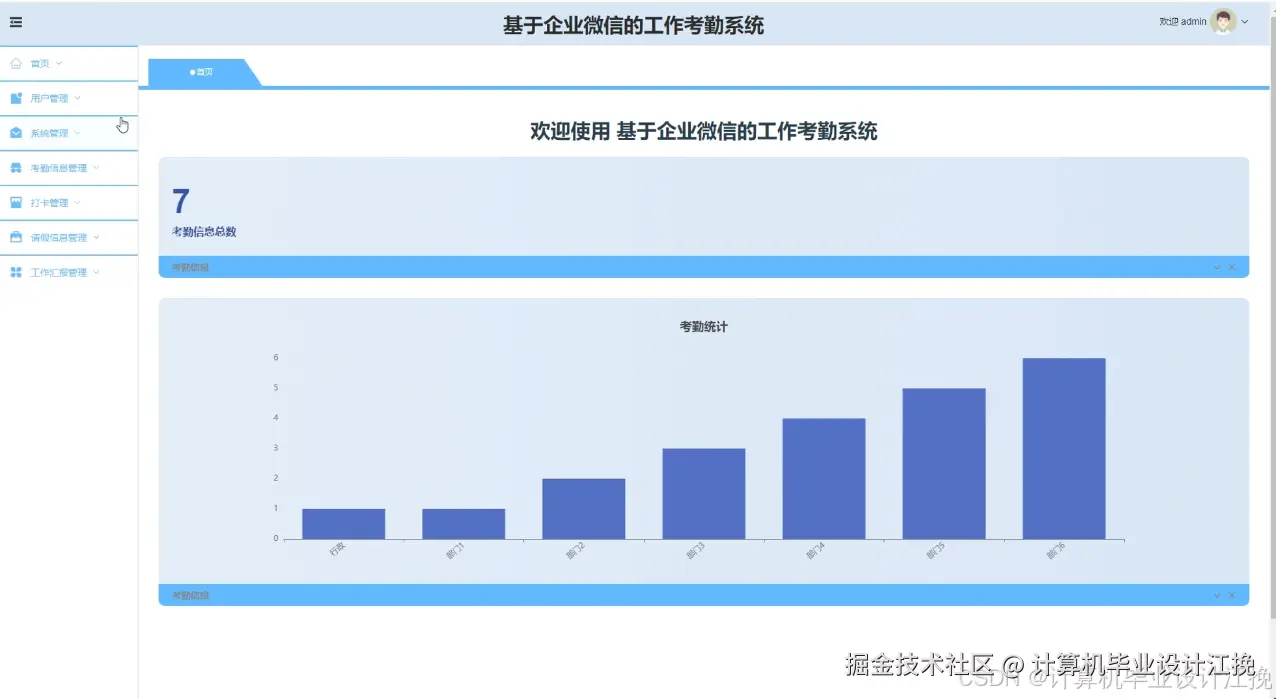Click the admin avatar picture
Viewport: 1276px width, 699px height.
[1223, 21]
